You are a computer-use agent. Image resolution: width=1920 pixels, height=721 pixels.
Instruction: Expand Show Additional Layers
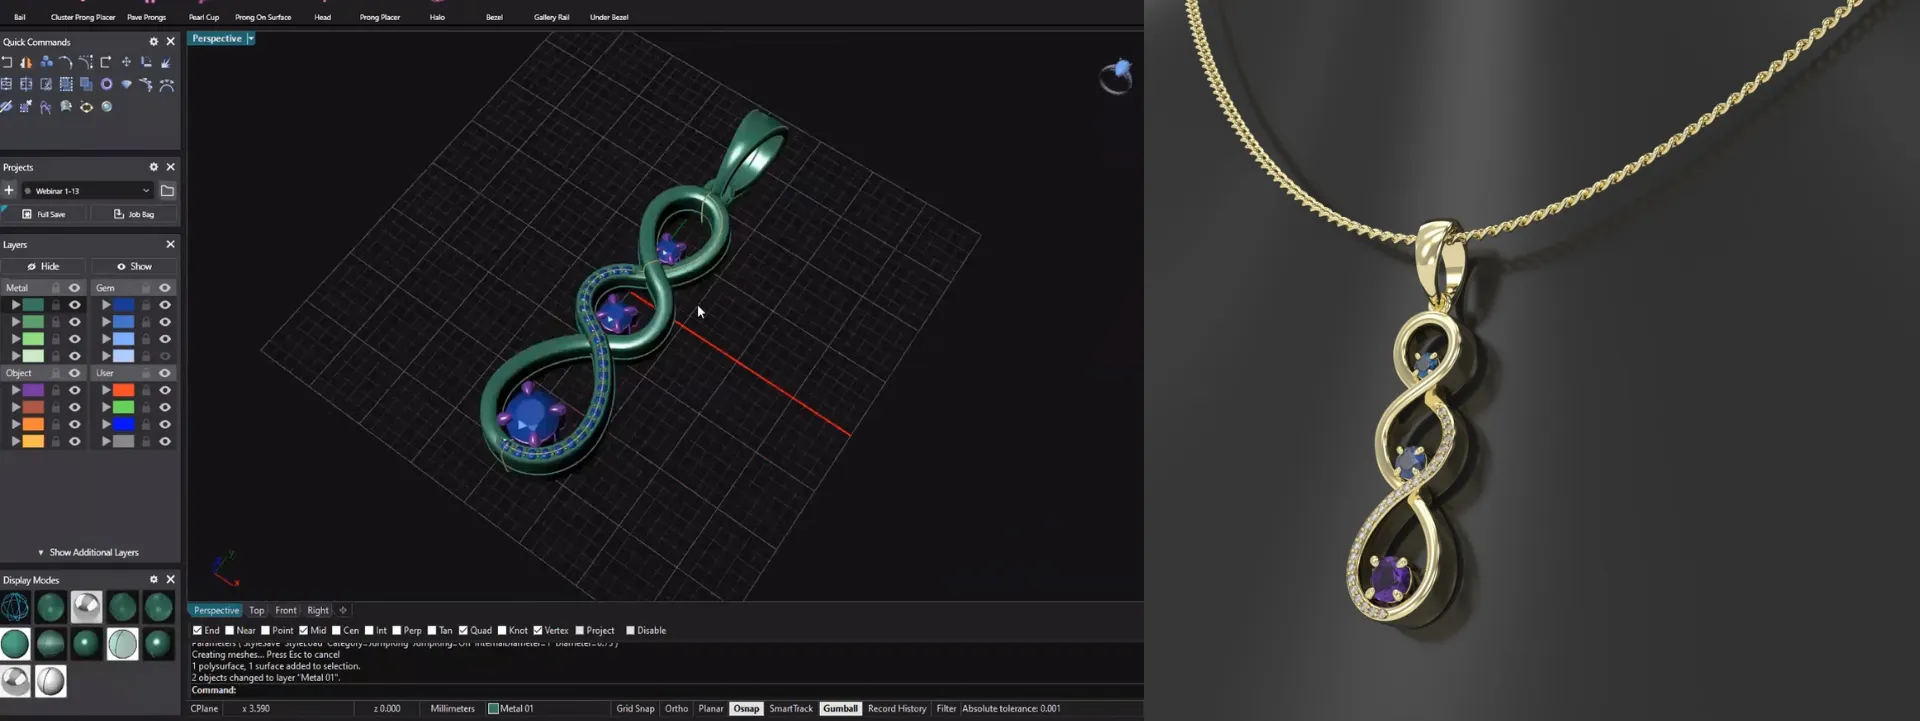88,552
